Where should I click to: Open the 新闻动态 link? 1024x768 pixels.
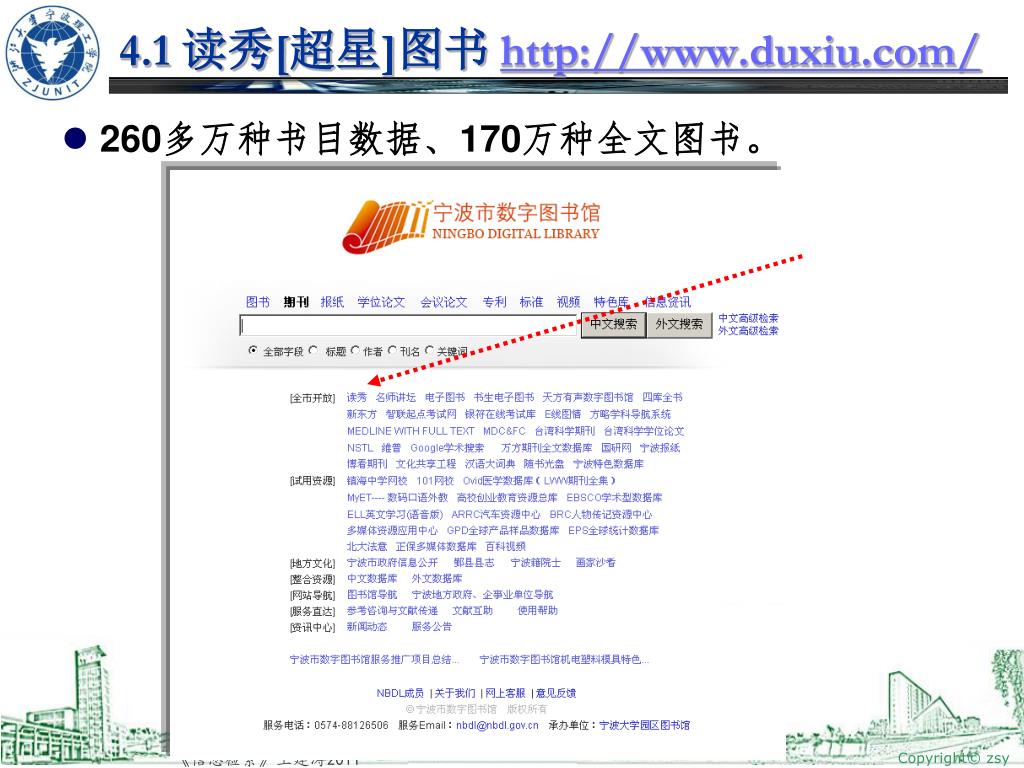coord(367,626)
